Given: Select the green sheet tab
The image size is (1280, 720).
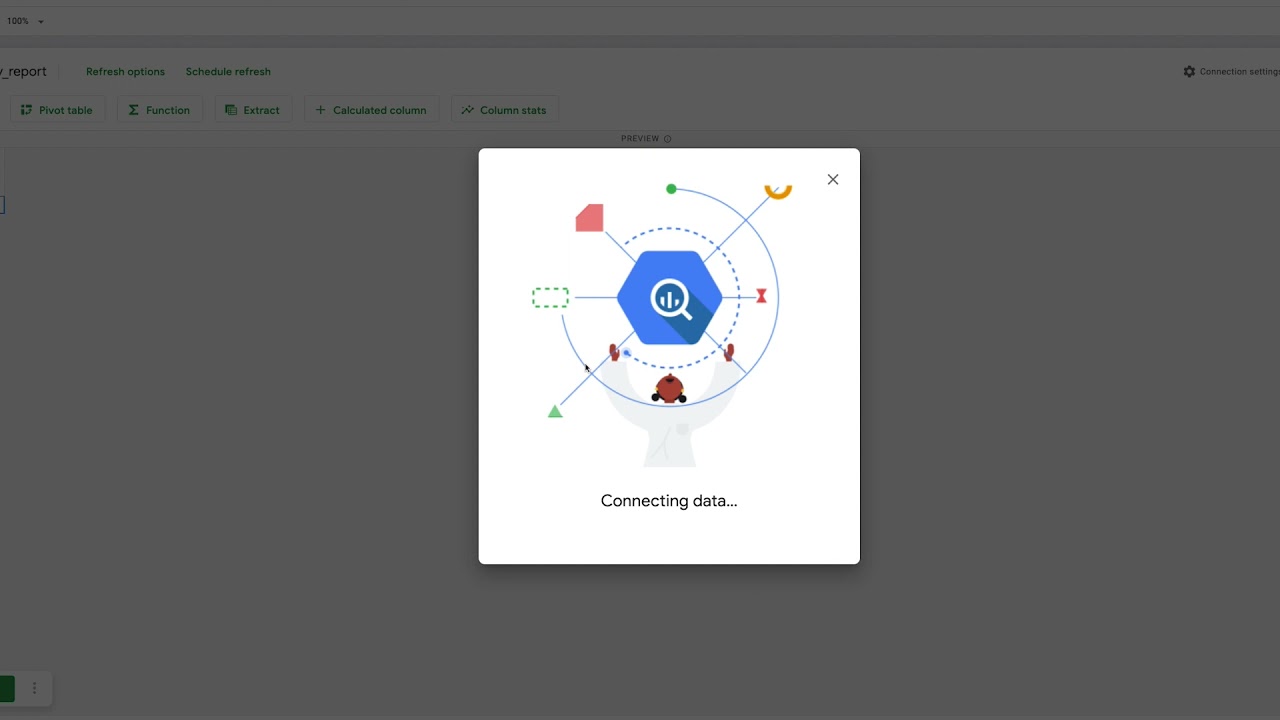Looking at the screenshot, I should point(6,688).
